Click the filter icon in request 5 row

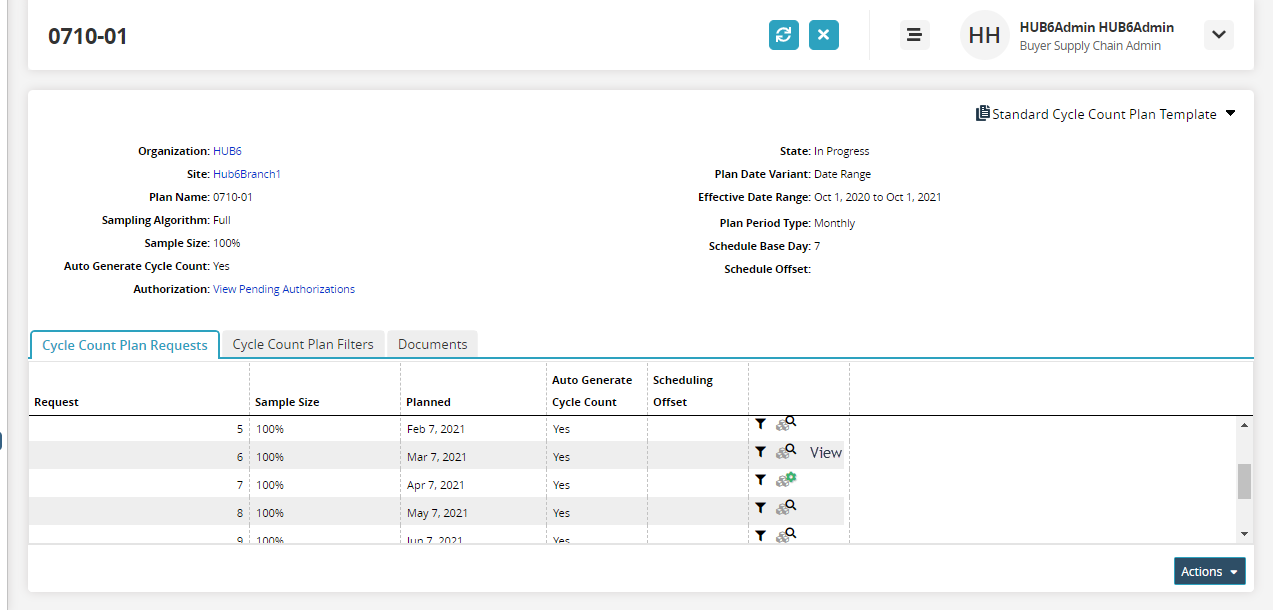(x=761, y=424)
